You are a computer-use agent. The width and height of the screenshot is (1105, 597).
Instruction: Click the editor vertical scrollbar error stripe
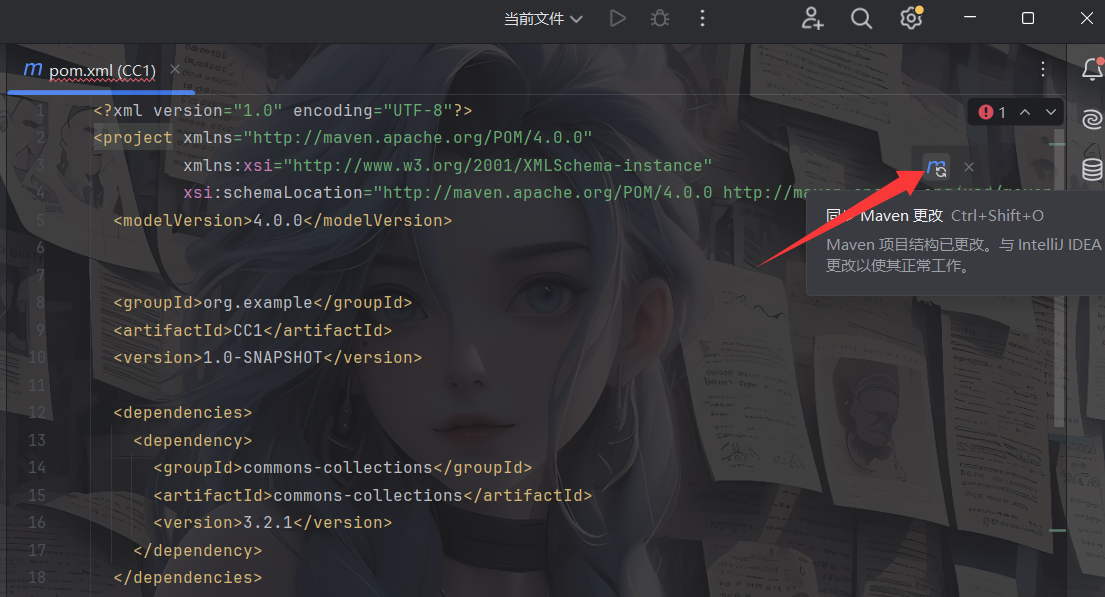1058,146
